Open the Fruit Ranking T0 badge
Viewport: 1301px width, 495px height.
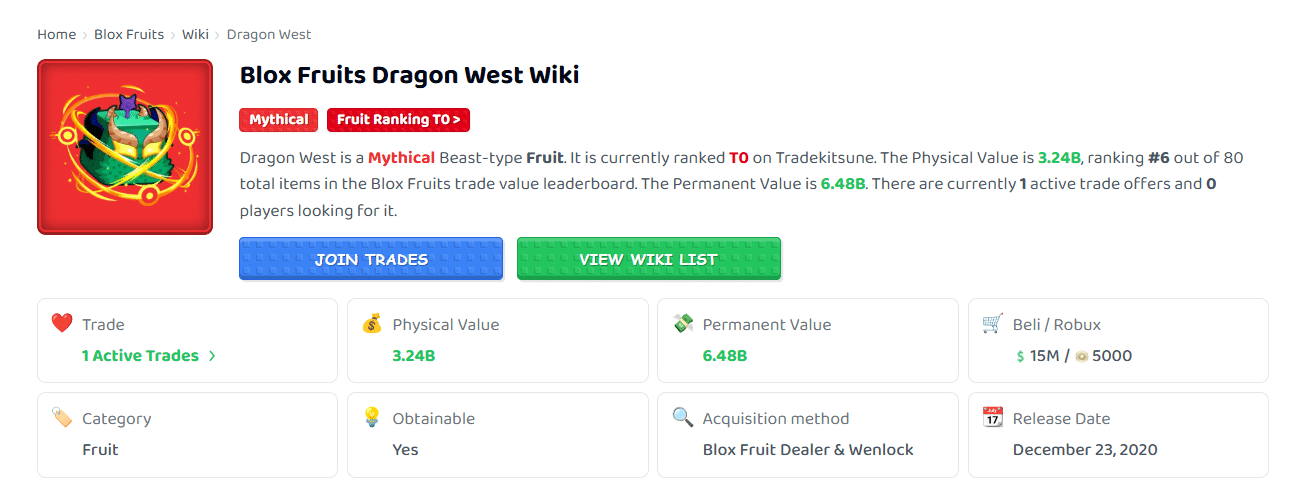[x=398, y=120]
